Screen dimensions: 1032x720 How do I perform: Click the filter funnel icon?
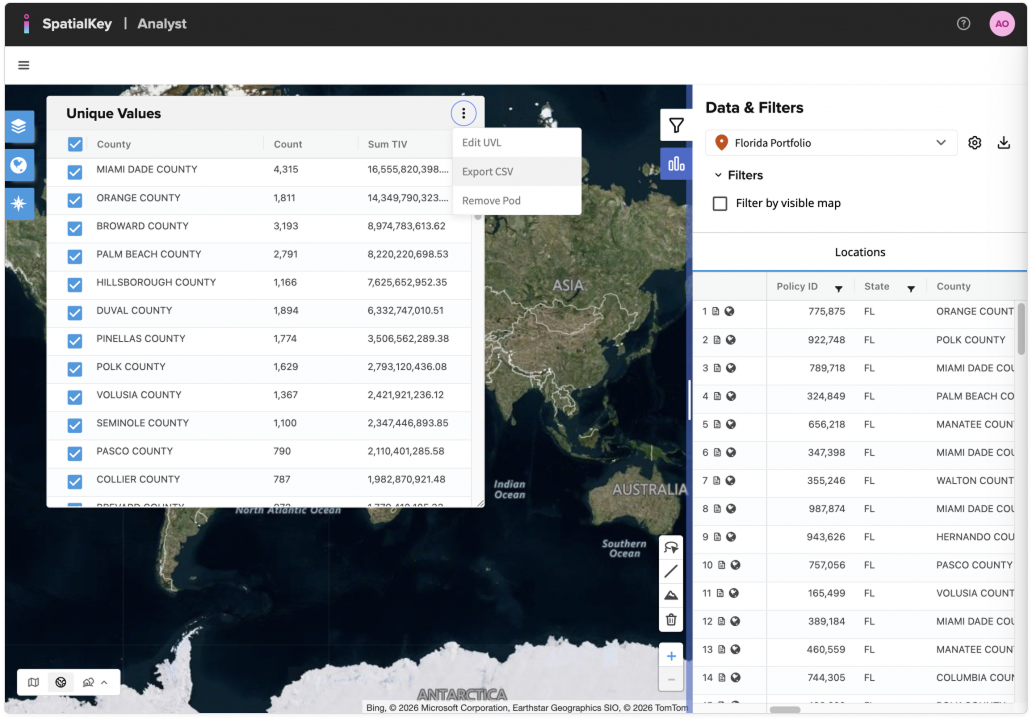coord(676,126)
